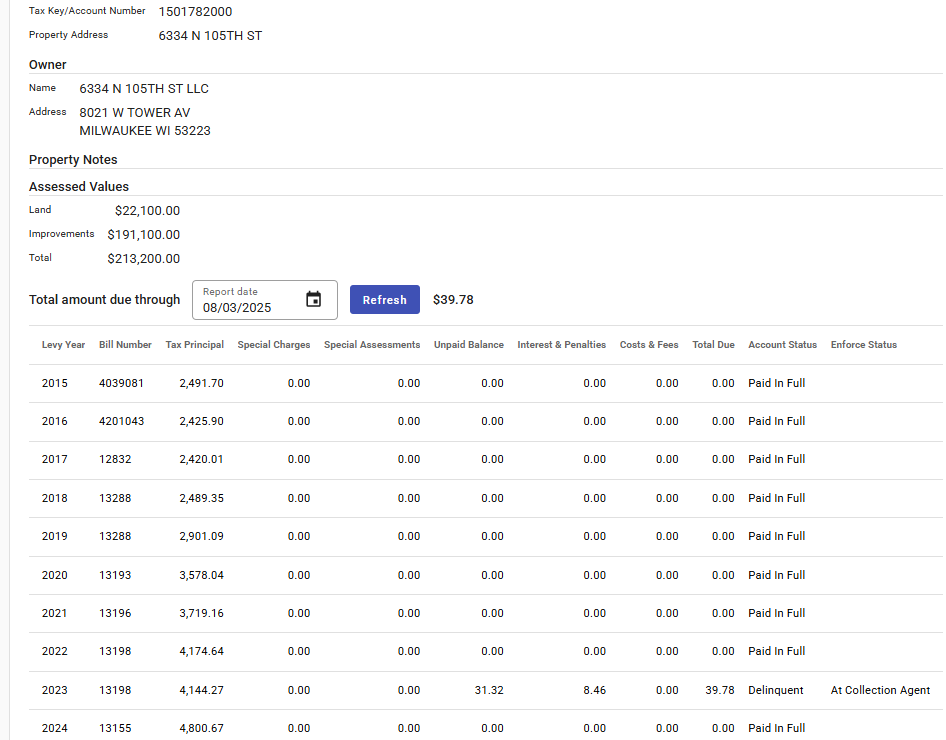Click the Account Status column header

pos(782,345)
